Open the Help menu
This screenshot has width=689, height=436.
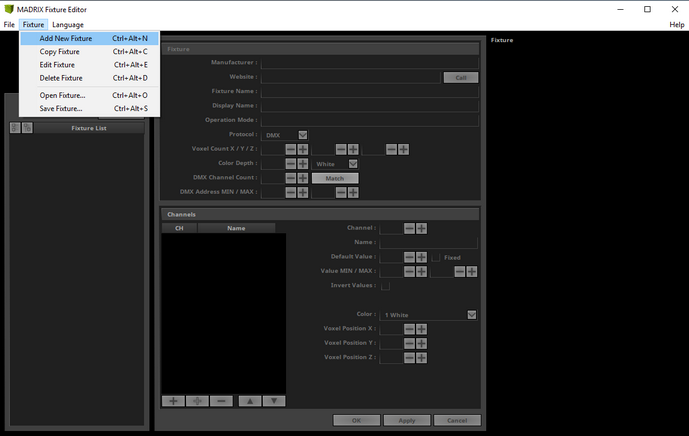coord(677,25)
